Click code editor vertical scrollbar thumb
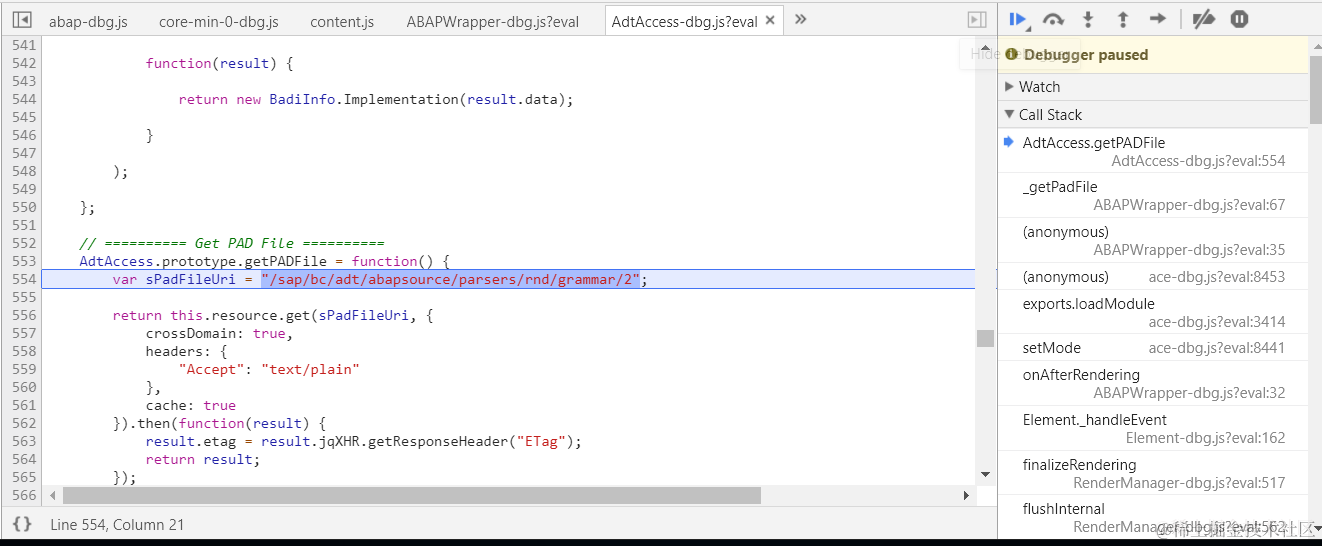 tap(986, 338)
